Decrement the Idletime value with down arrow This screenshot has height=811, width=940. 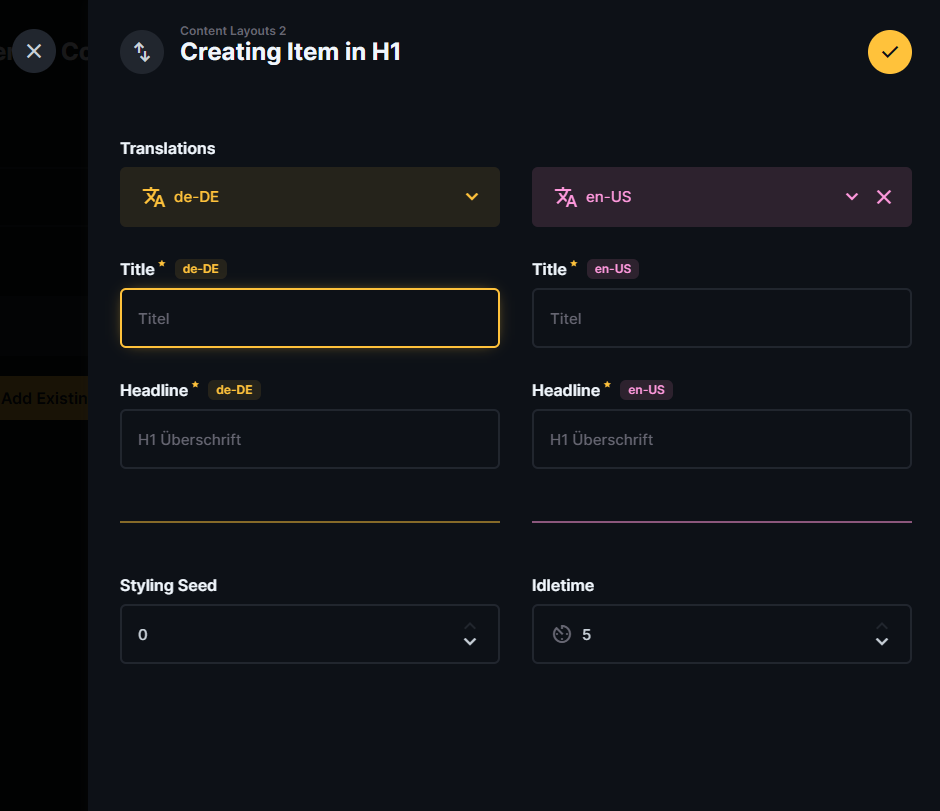(x=882, y=642)
